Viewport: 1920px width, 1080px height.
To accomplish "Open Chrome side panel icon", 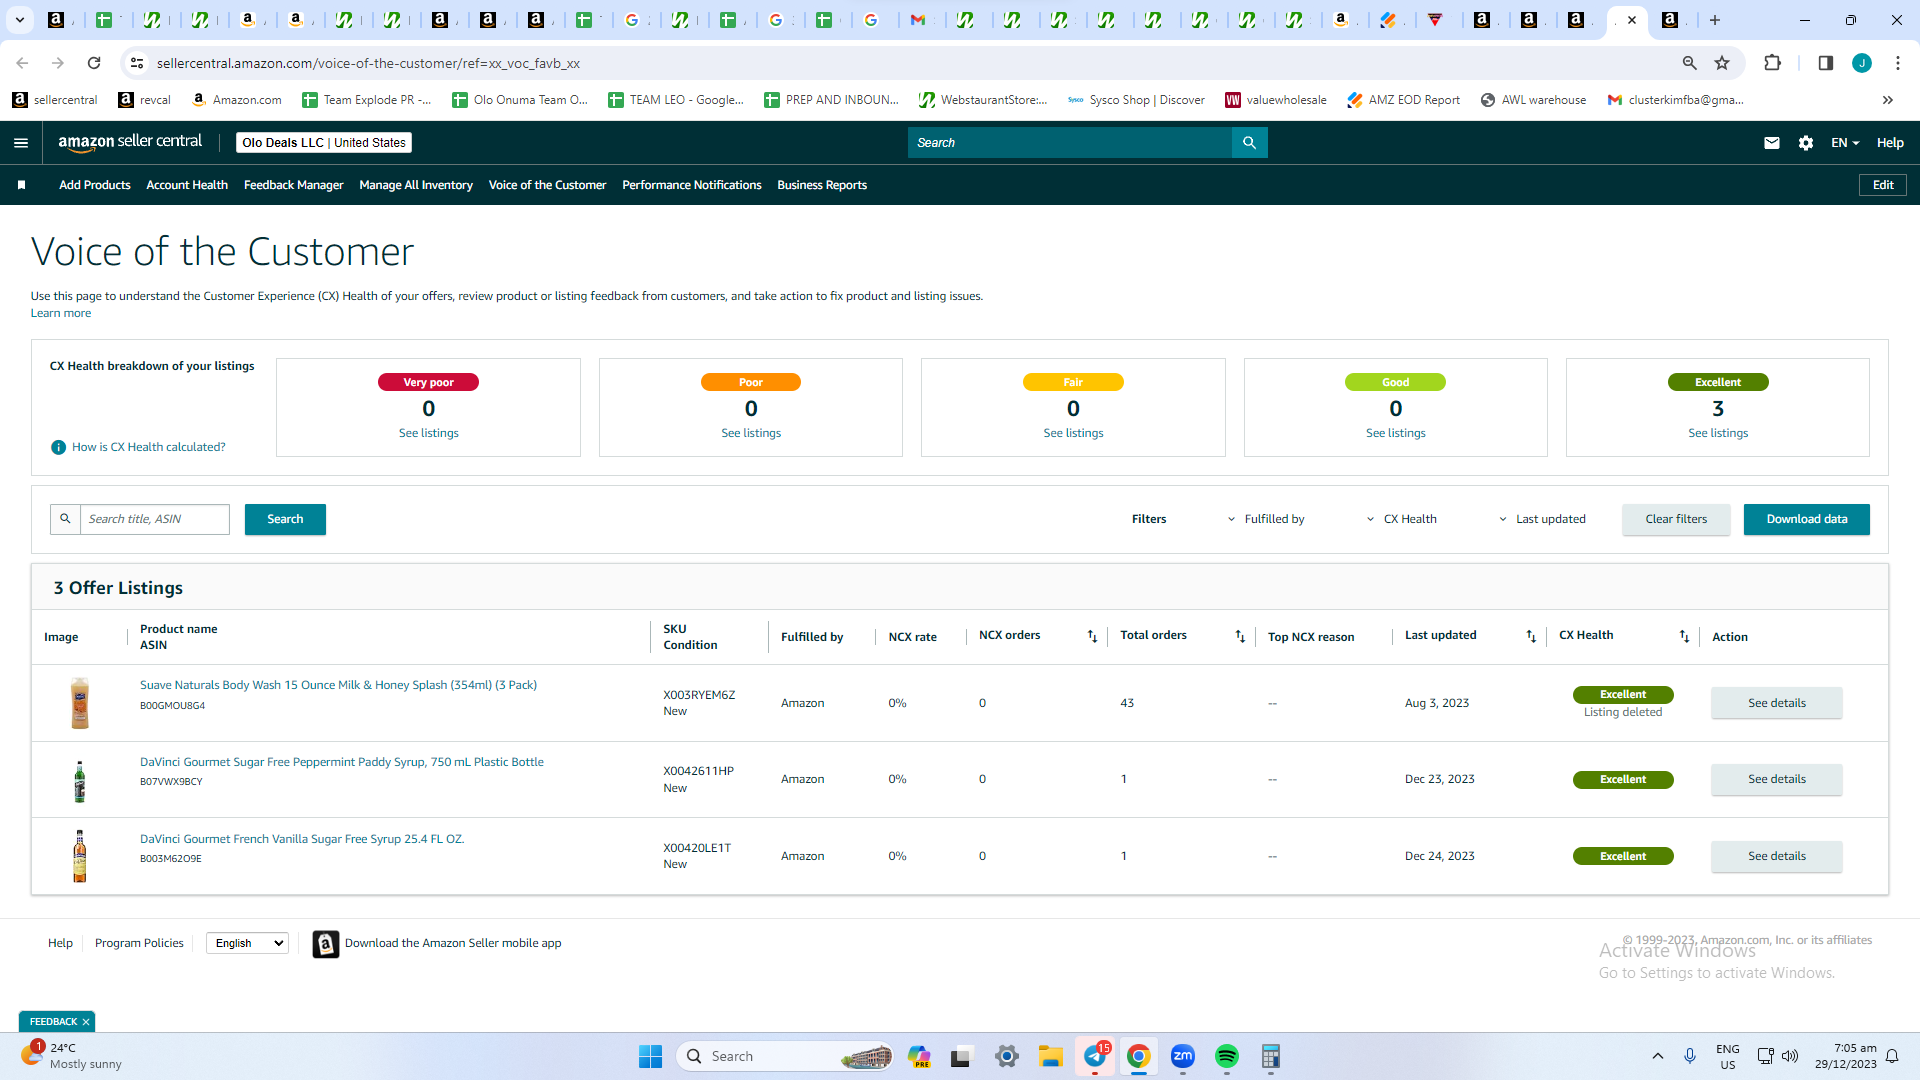I will coord(1825,63).
